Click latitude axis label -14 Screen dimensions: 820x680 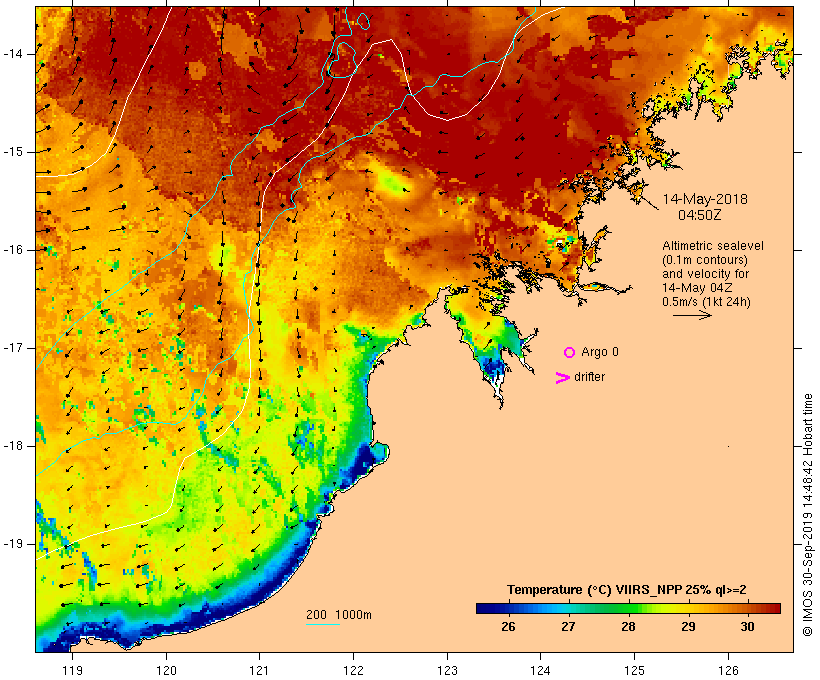tap(13, 54)
